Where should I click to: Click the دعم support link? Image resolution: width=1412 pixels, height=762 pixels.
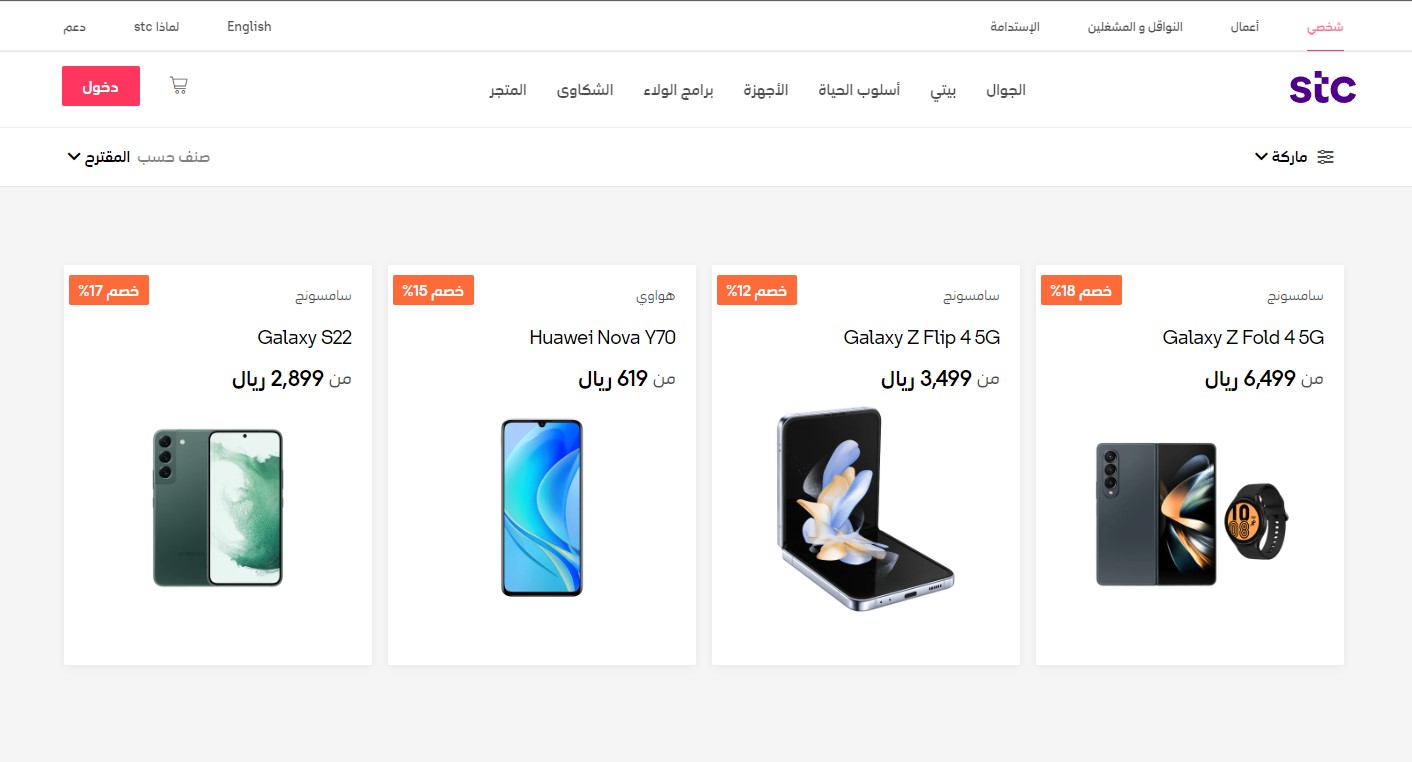(75, 27)
